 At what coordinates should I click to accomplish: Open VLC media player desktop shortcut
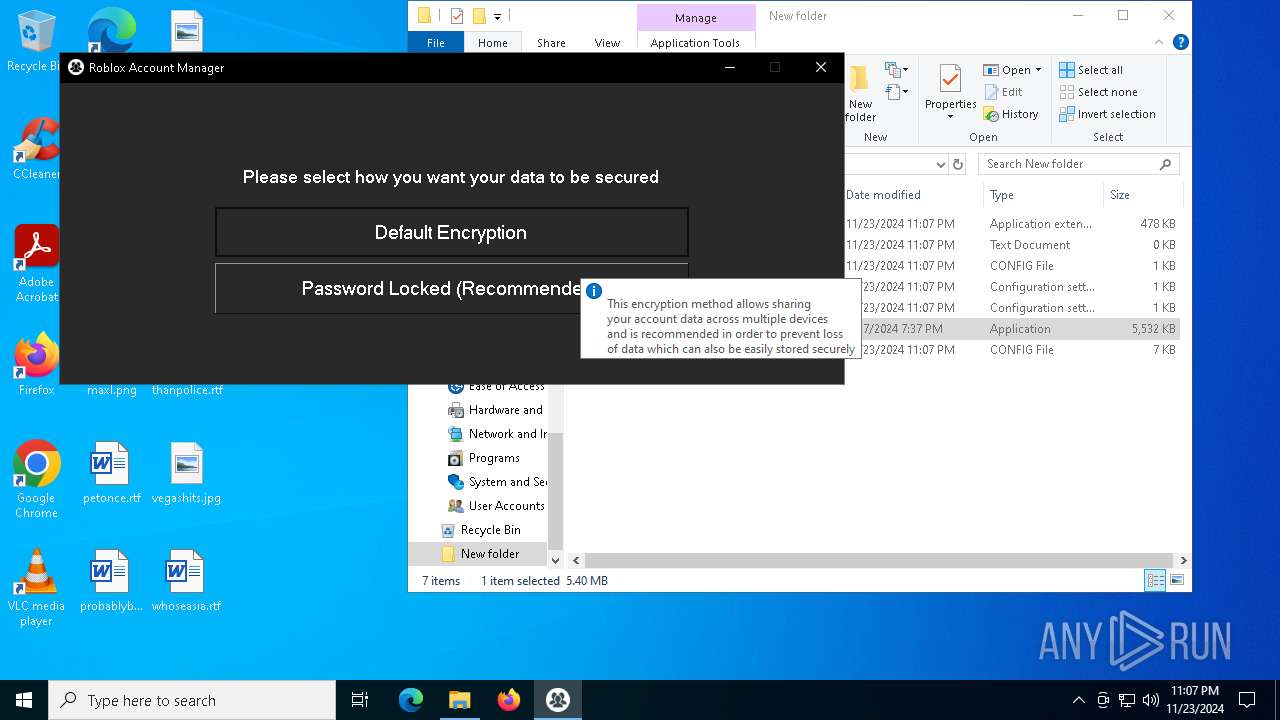pyautogui.click(x=36, y=587)
